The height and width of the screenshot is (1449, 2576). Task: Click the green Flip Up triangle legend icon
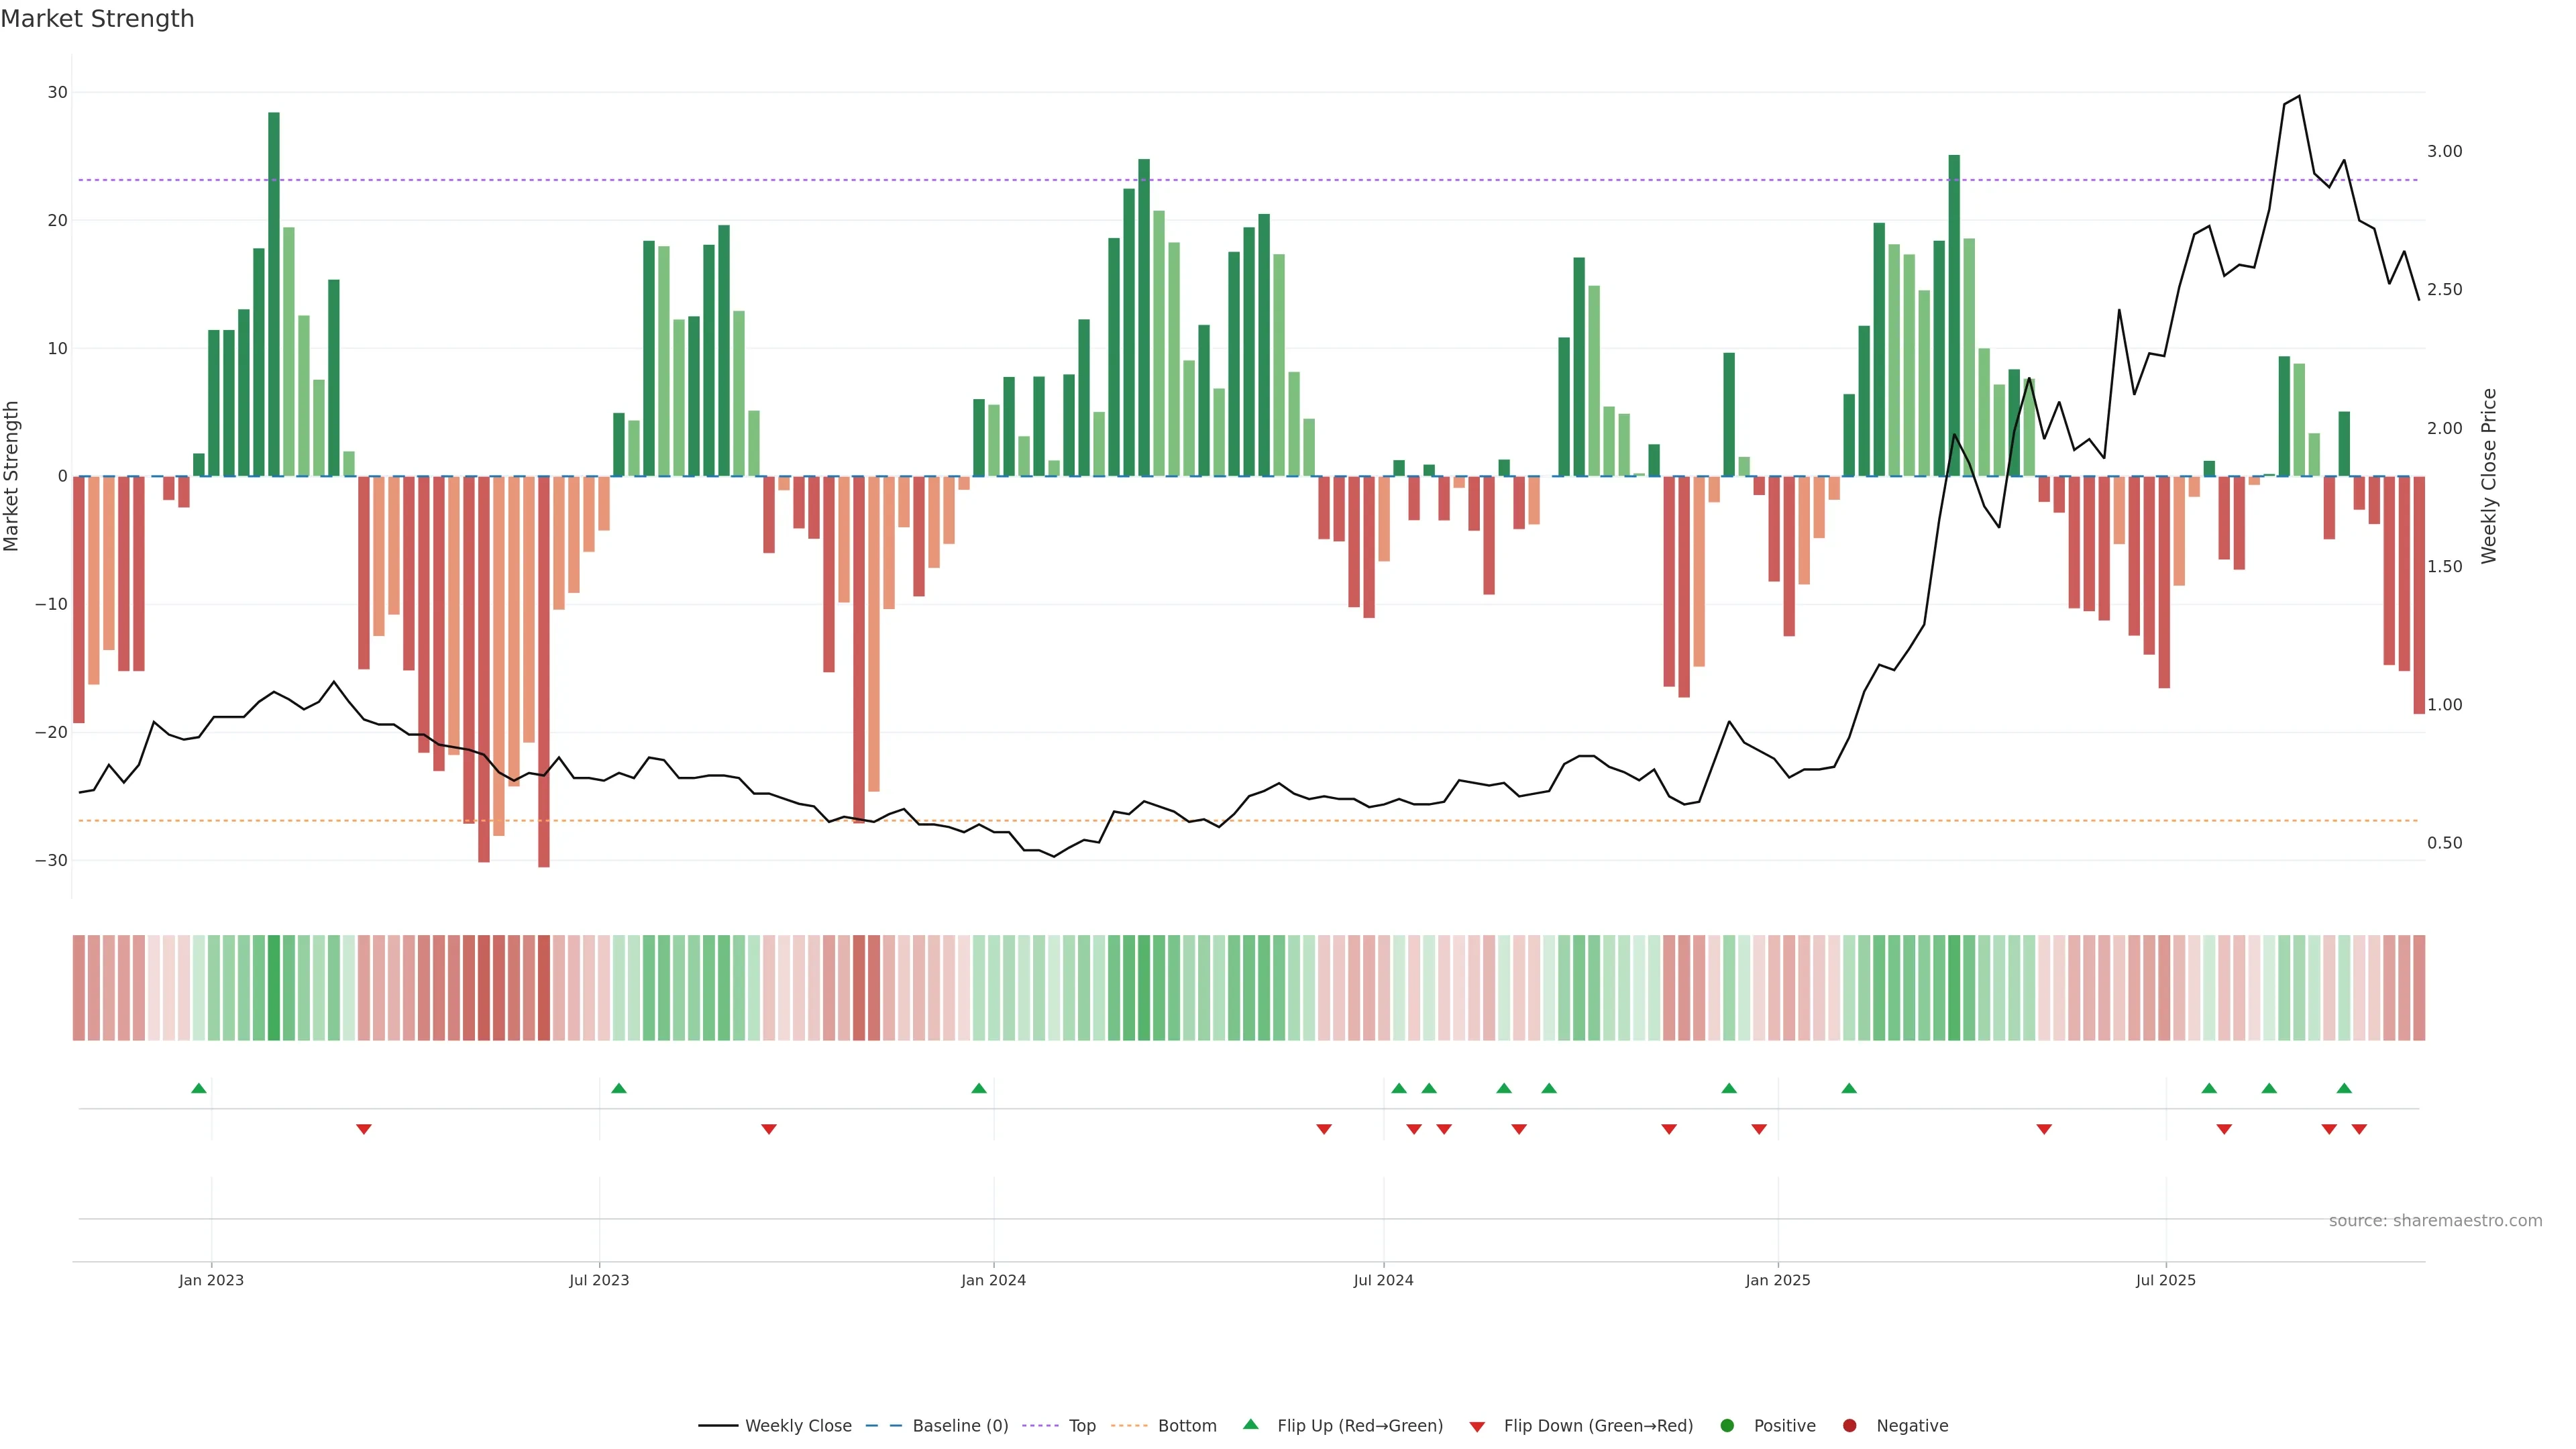coord(1250,1424)
